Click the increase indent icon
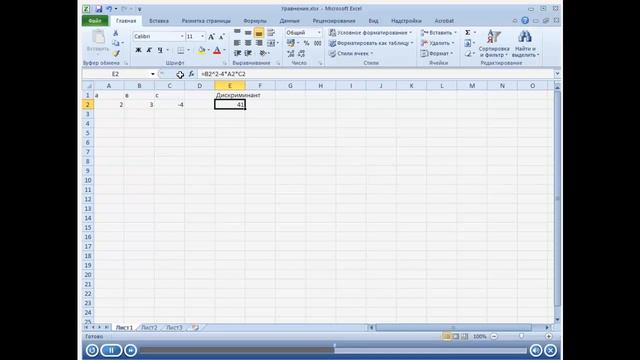640x360 pixels. pos(248,53)
